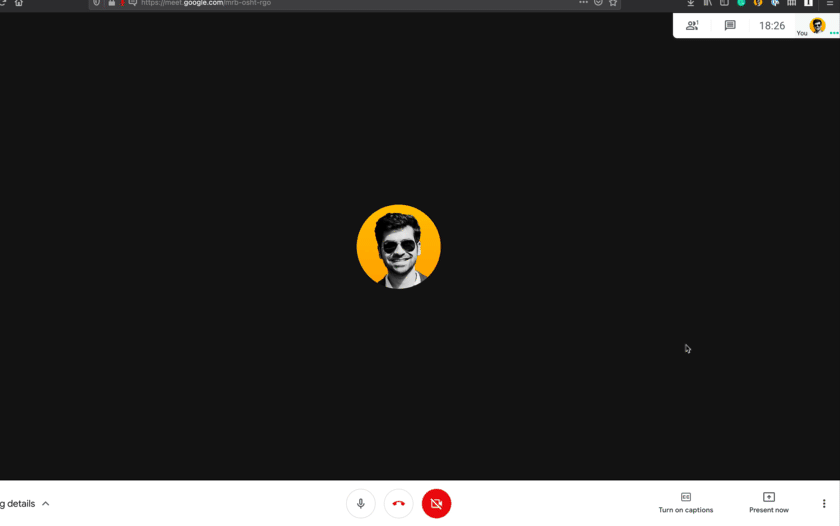840x526 pixels.
Task: Click Present now
Action: pyautogui.click(x=769, y=503)
